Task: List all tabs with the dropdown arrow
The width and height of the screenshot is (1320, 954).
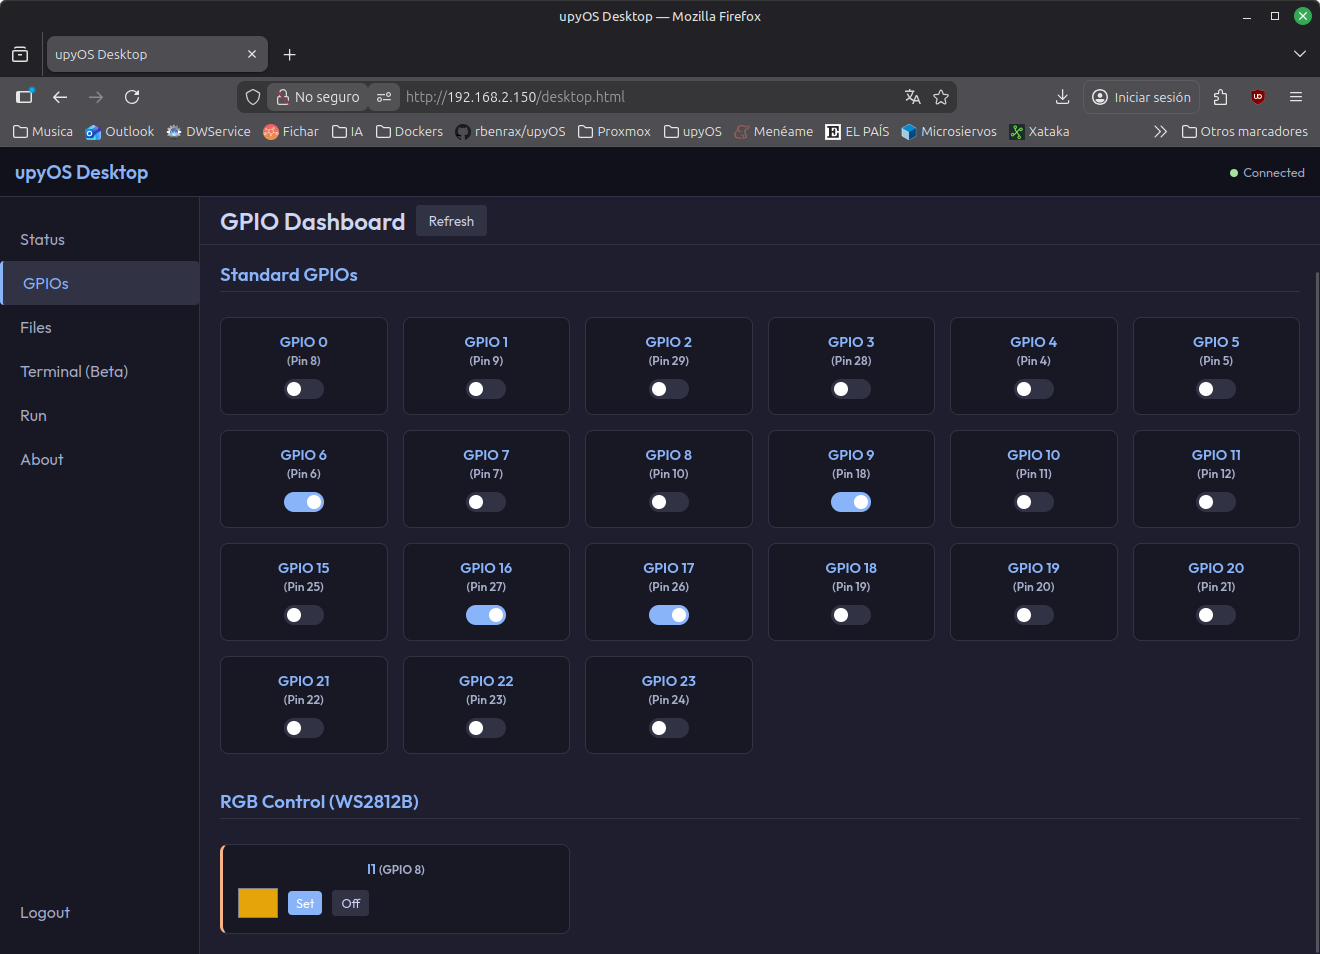Action: click(1300, 54)
